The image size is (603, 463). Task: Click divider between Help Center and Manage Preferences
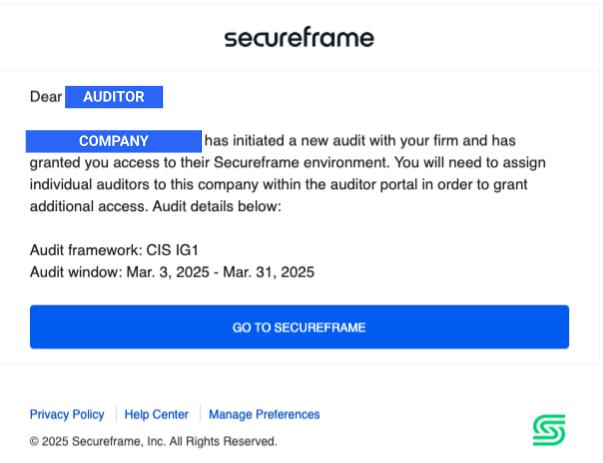point(200,414)
